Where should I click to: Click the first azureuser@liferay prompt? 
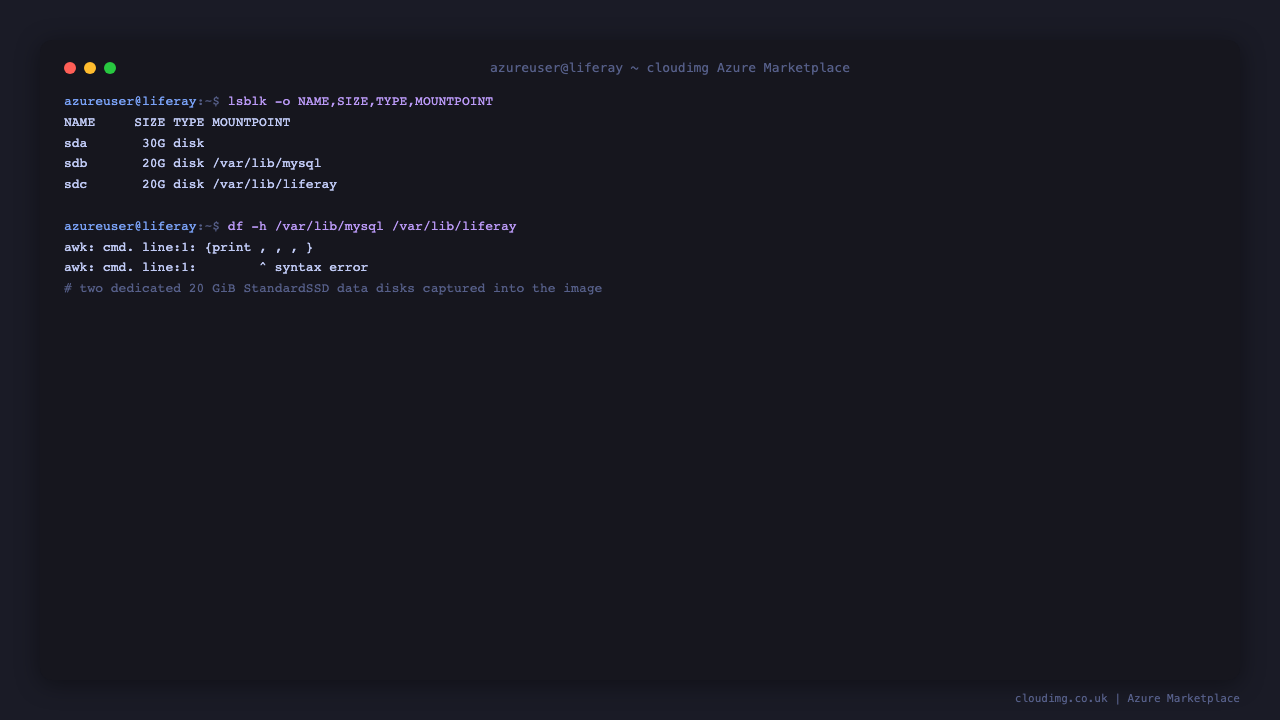pos(142,102)
